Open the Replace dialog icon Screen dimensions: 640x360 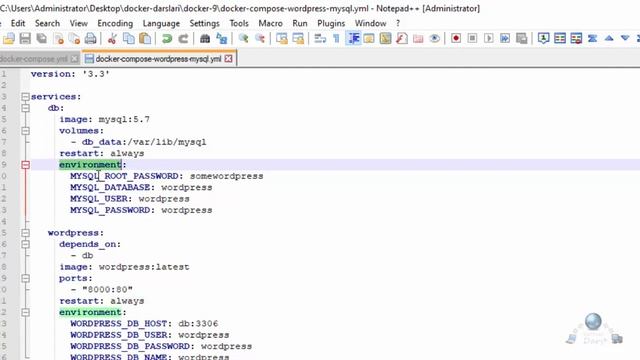point(222,39)
